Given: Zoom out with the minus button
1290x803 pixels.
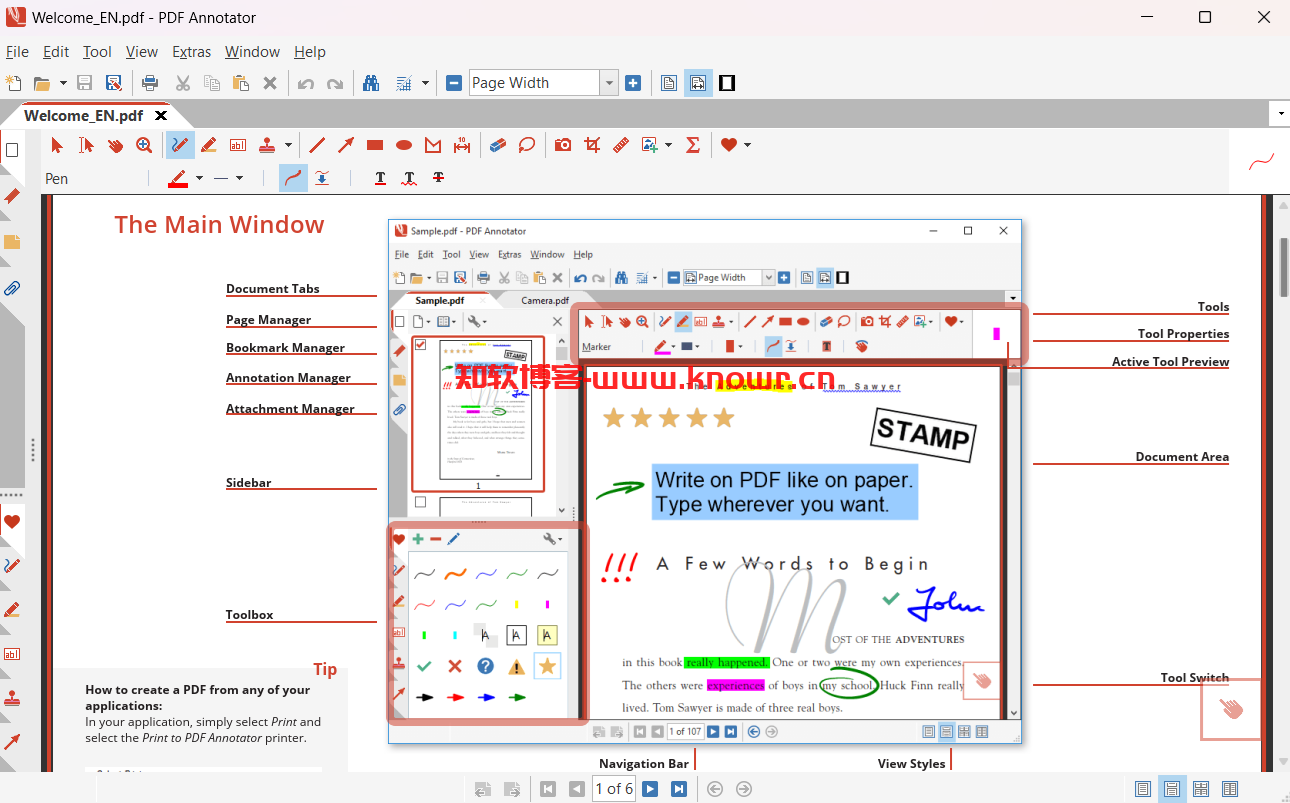Looking at the screenshot, I should click(454, 83).
